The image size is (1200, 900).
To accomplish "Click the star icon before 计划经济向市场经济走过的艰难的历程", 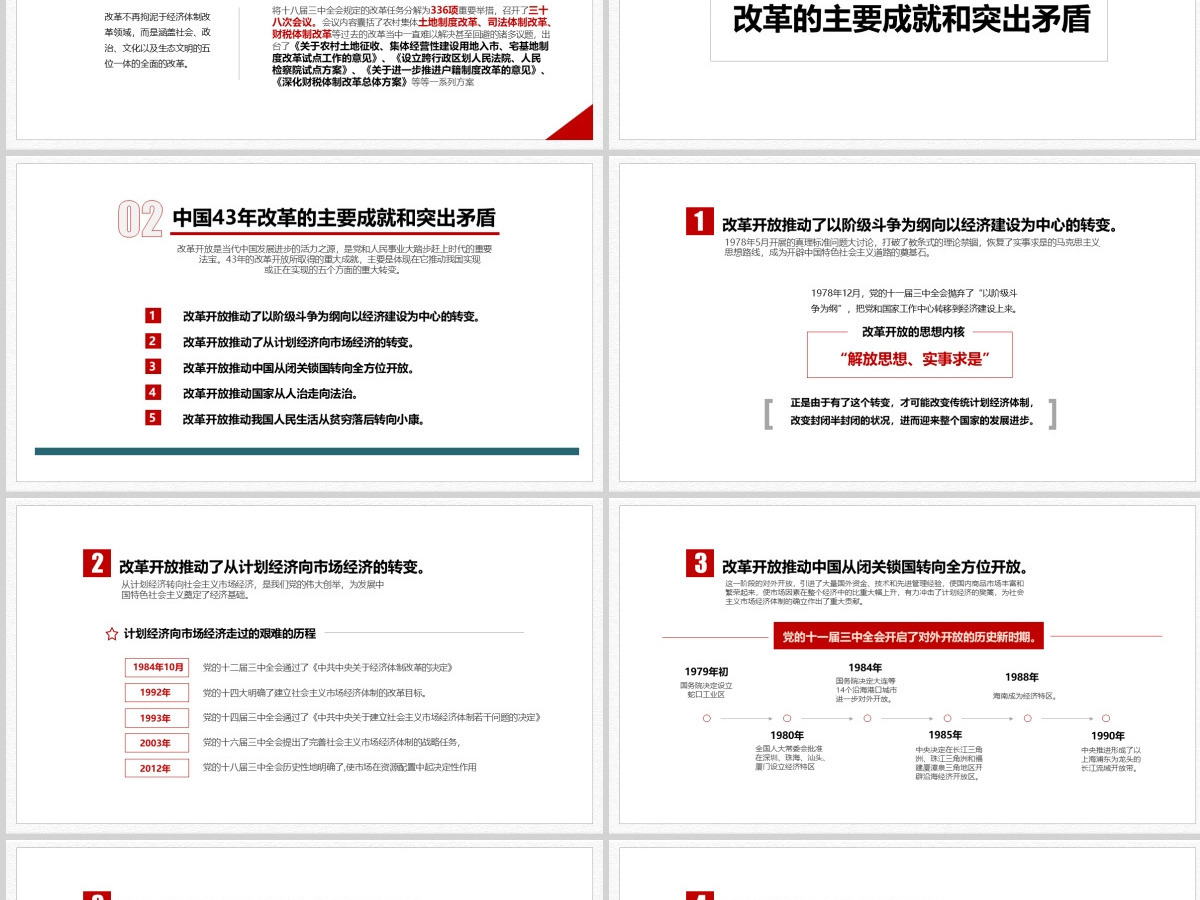I will (112, 633).
